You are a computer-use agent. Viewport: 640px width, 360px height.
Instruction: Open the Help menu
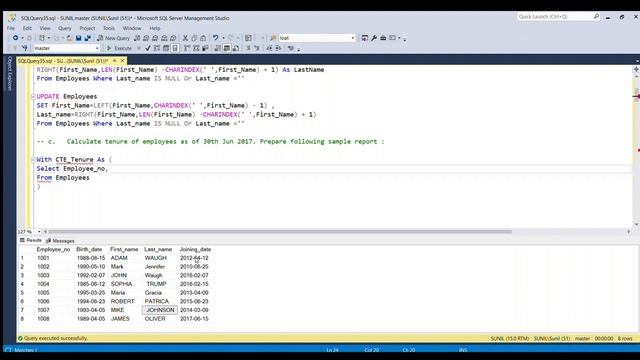click(155, 28)
